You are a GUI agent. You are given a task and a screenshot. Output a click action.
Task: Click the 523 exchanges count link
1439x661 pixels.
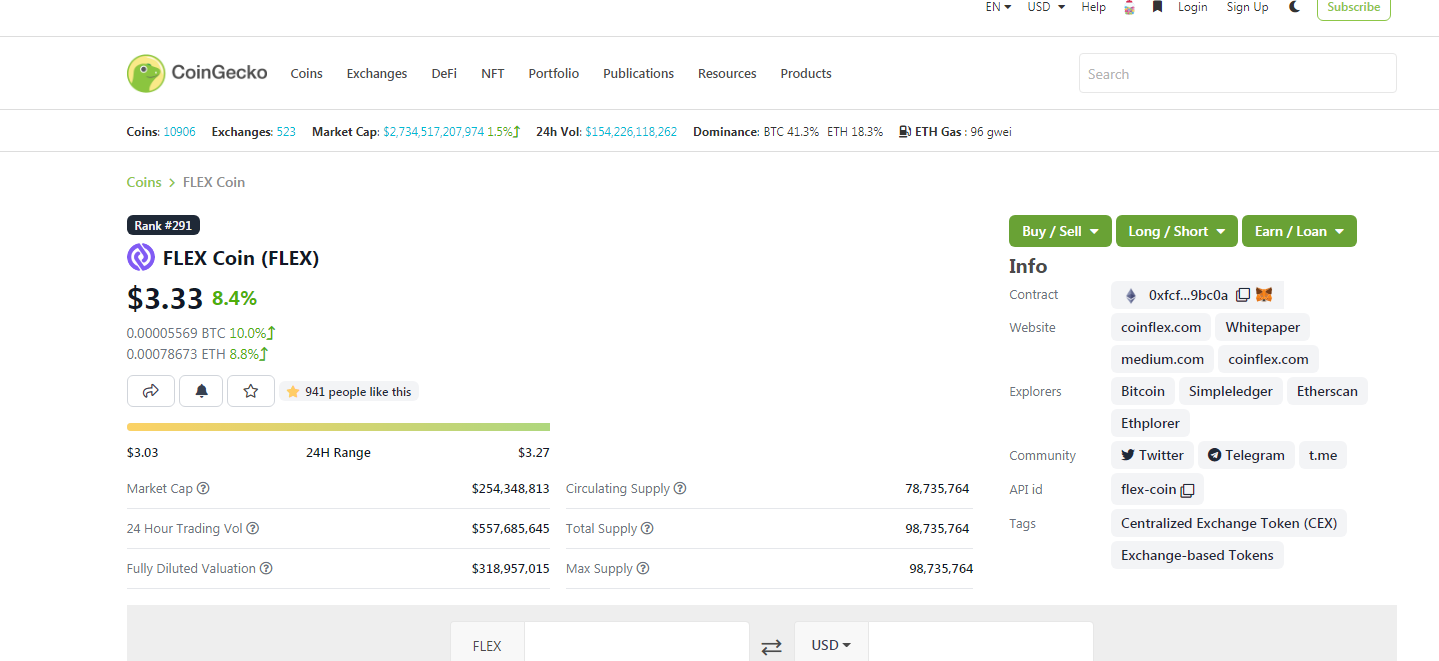pyautogui.click(x=286, y=131)
